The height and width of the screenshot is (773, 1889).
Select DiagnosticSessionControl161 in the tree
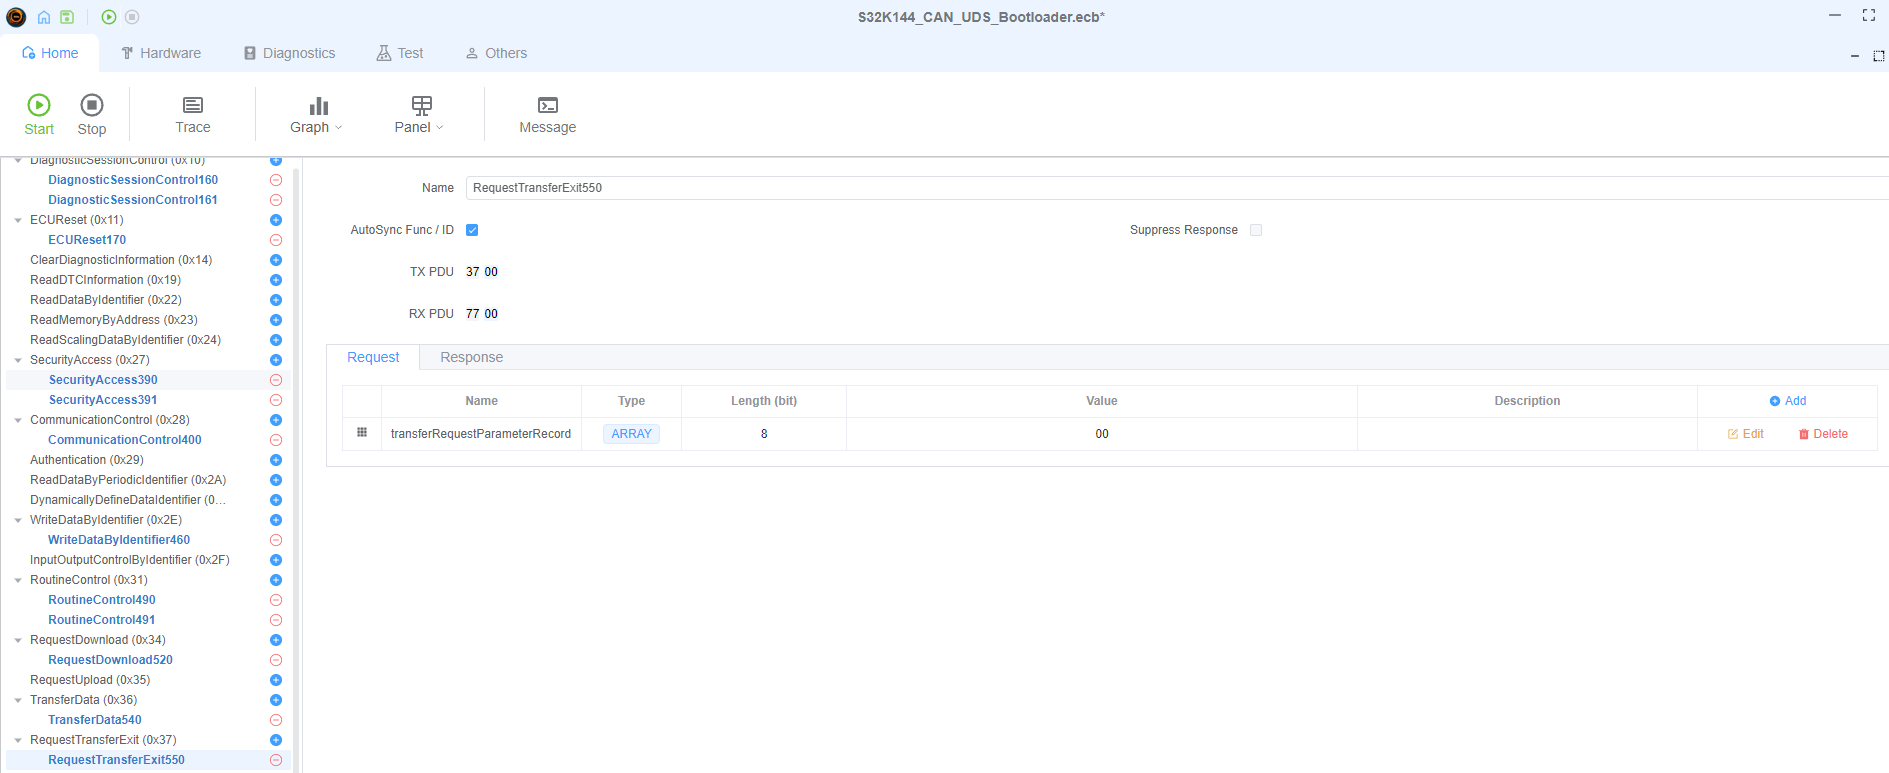tap(133, 200)
